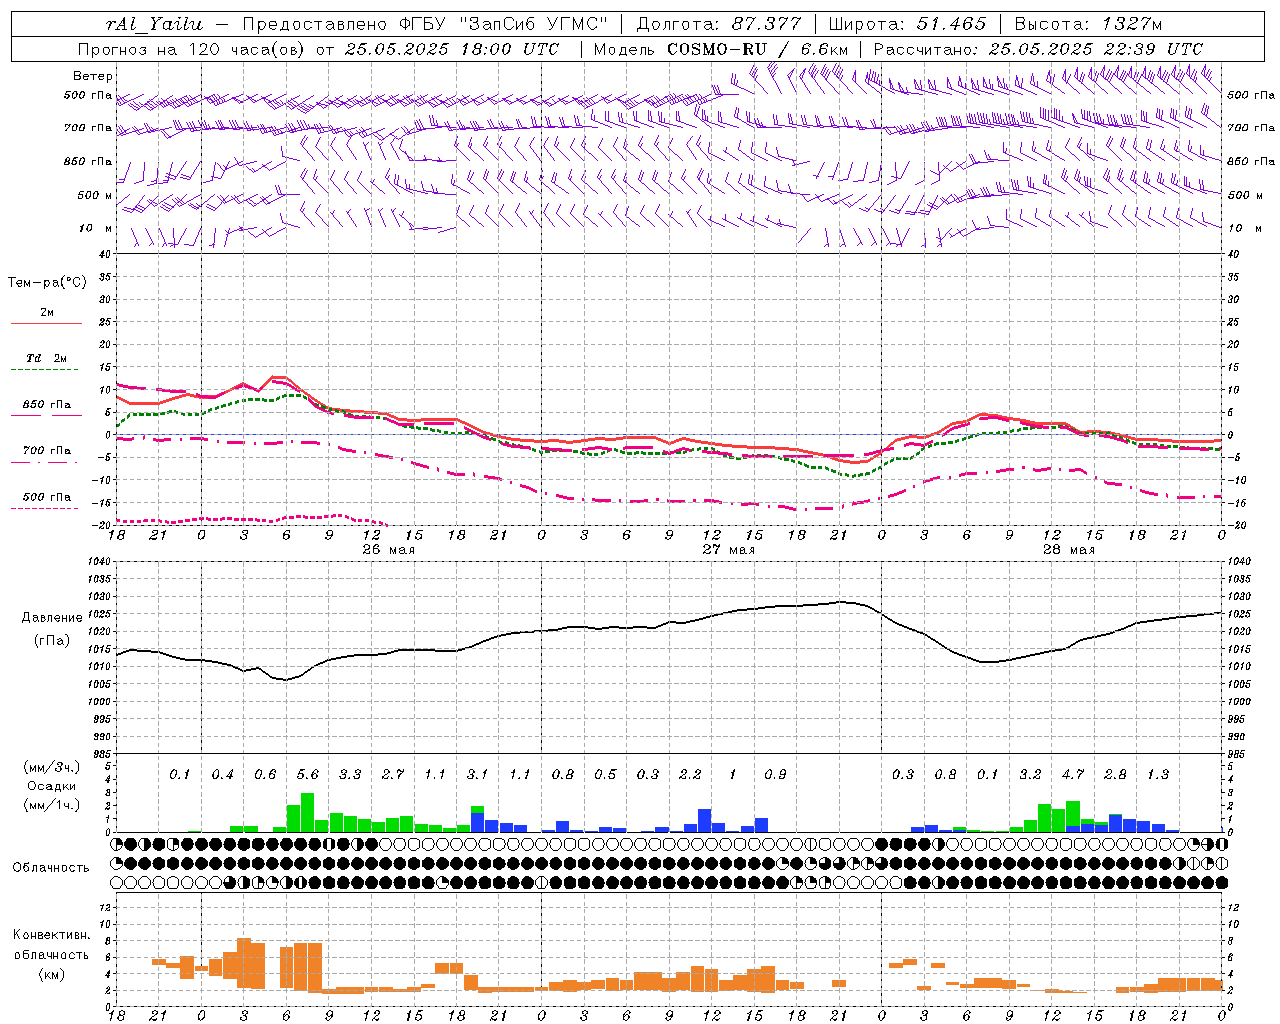
Task: Click the 0.6 precipitation total
Action: [x=265, y=774]
